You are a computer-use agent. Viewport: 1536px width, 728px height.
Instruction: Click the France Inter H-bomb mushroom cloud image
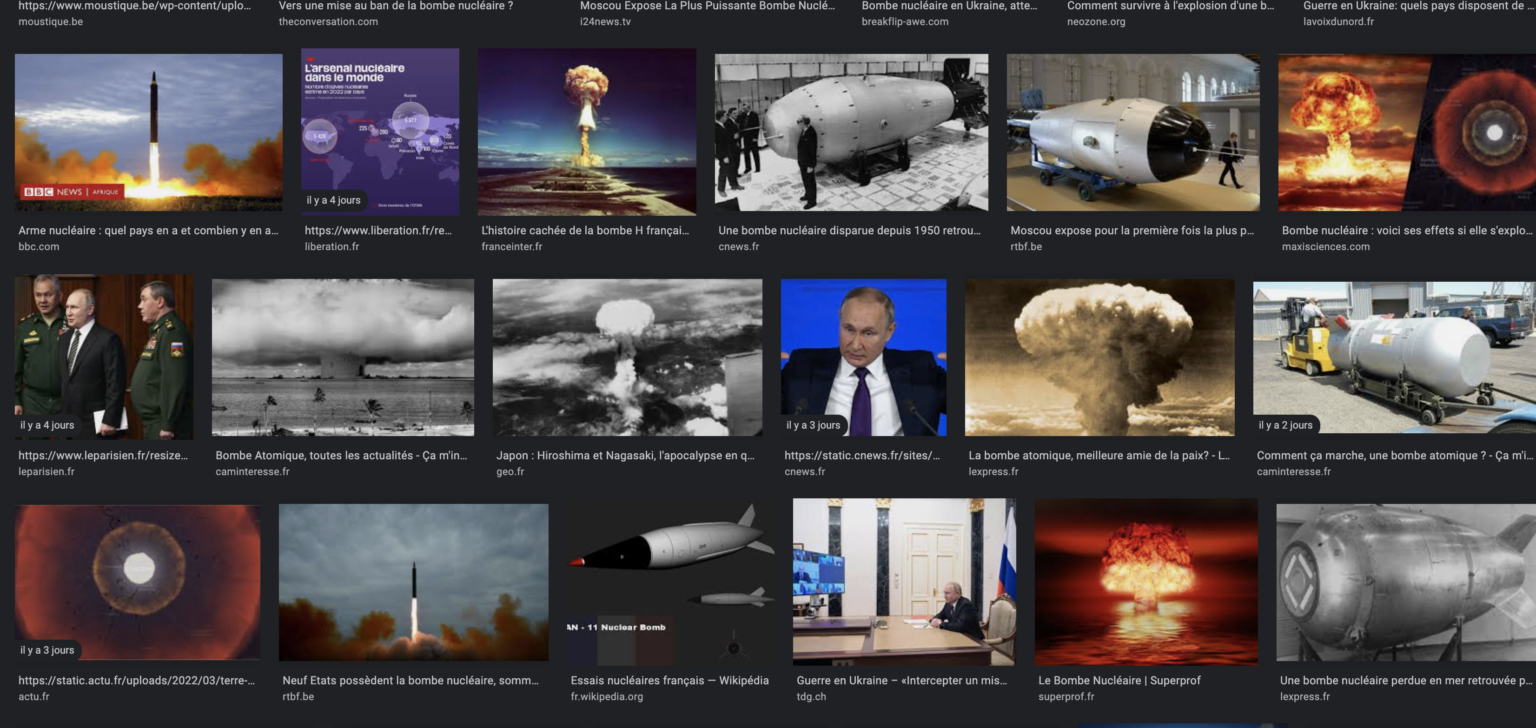[x=586, y=132]
